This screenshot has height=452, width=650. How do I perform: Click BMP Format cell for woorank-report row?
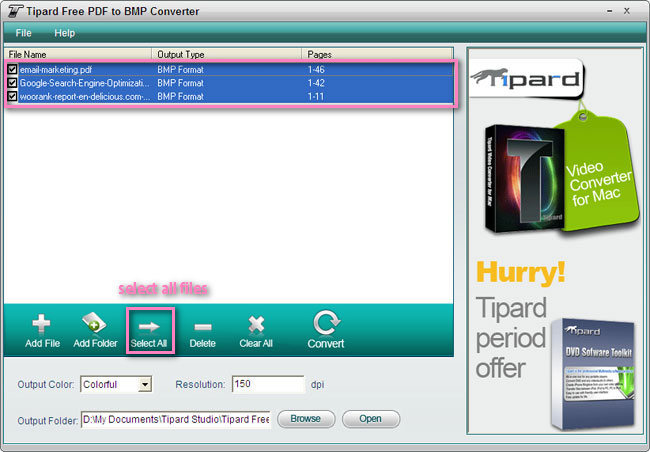pos(180,97)
